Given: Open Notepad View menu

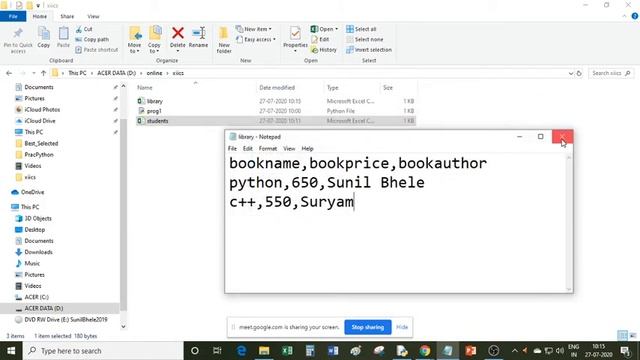Looking at the screenshot, I should point(289,149).
